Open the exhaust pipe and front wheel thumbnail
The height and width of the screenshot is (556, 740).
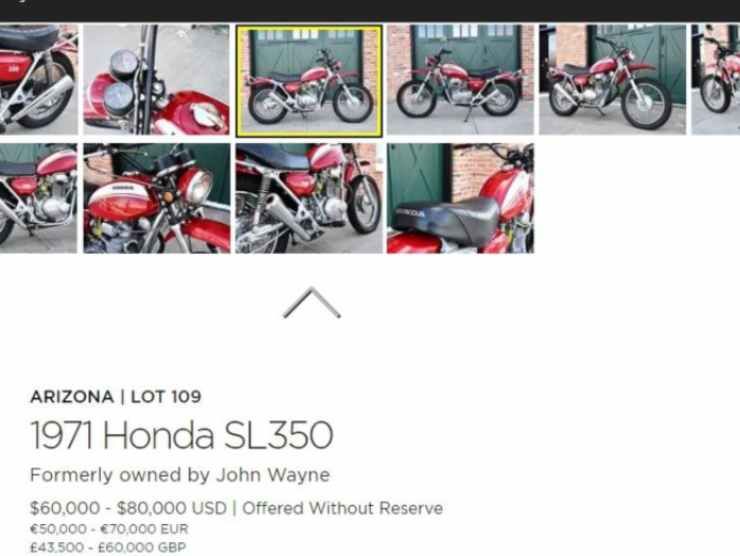(x=309, y=198)
